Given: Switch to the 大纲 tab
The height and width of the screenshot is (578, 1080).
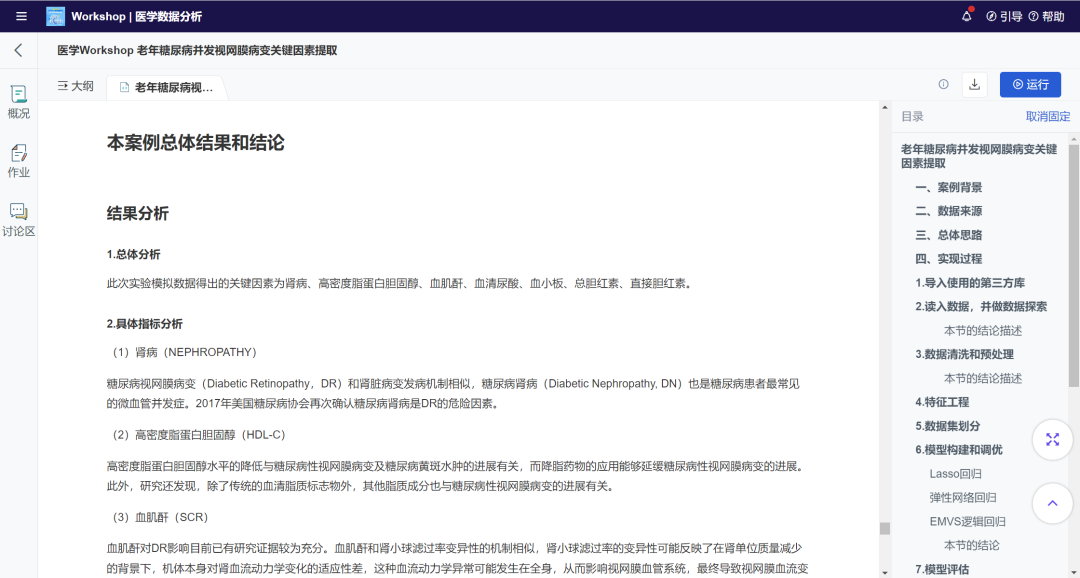Looking at the screenshot, I should pyautogui.click(x=76, y=86).
